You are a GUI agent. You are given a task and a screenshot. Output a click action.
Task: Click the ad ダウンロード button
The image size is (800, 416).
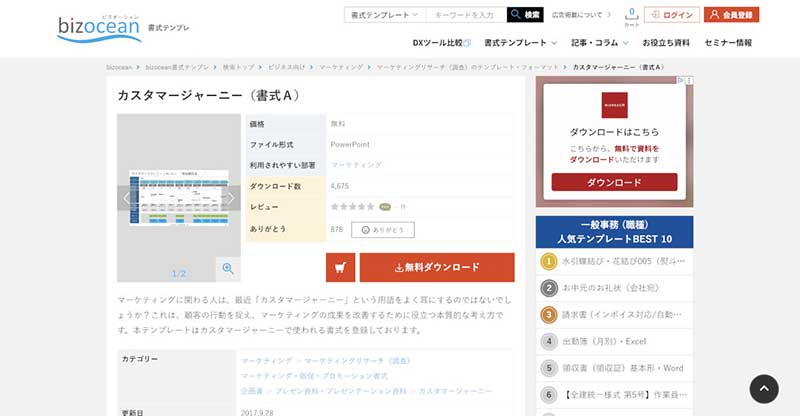coord(614,182)
